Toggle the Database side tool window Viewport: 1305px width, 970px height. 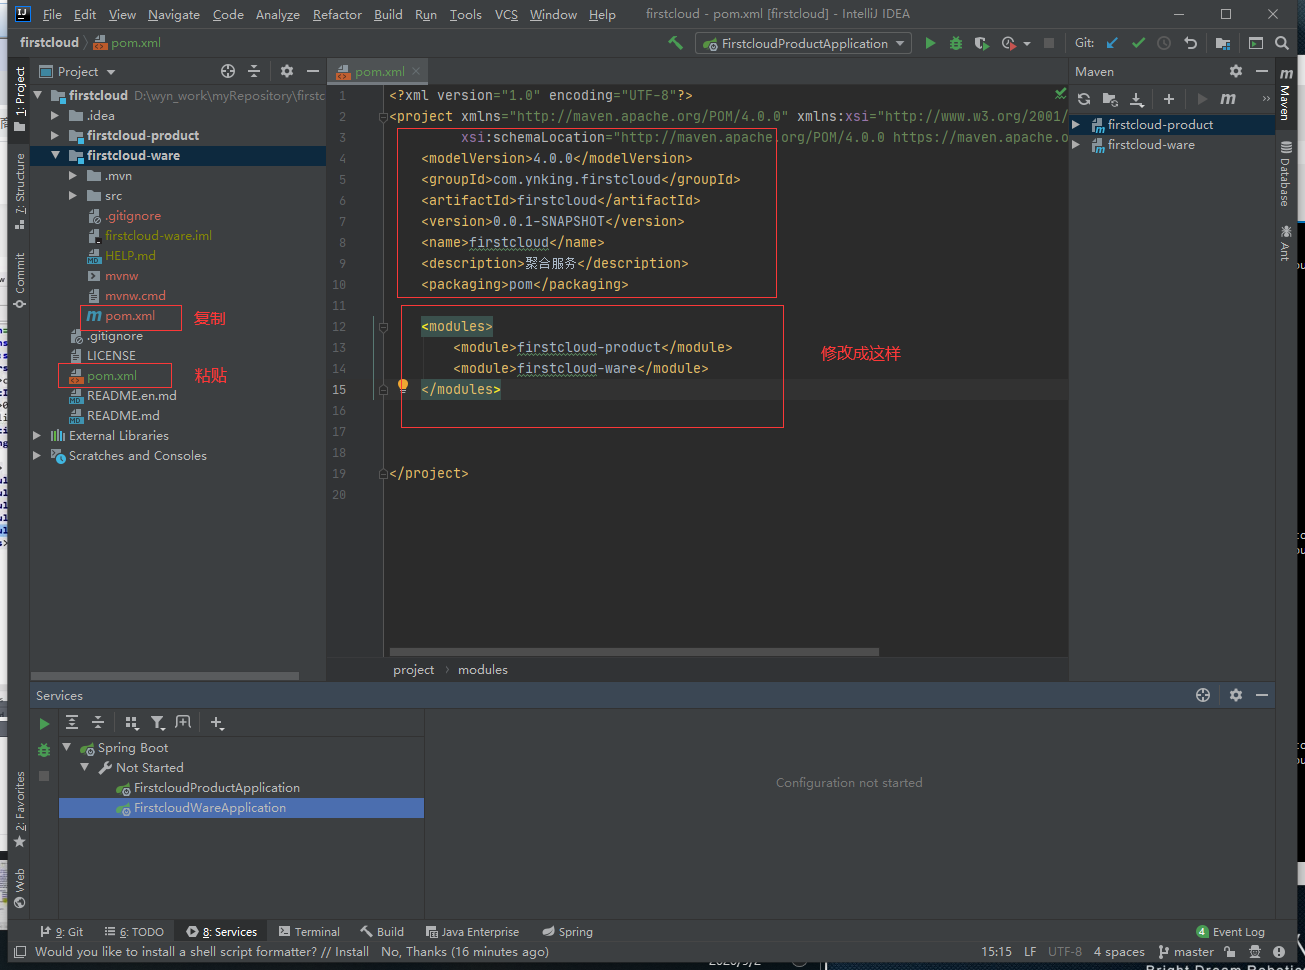click(1286, 173)
